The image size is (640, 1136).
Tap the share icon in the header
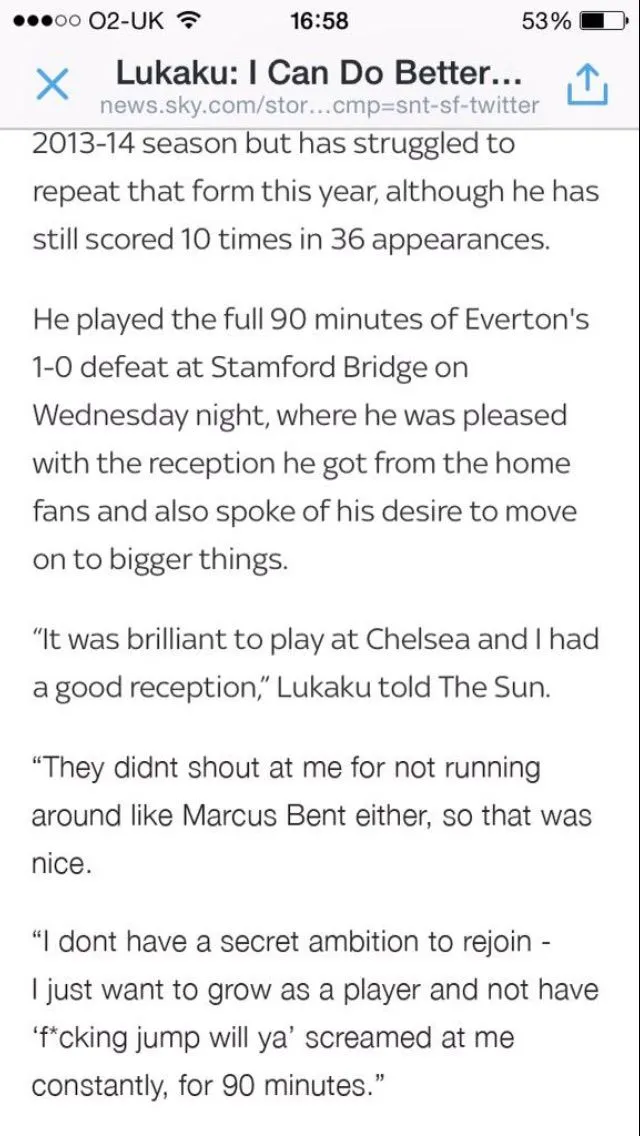click(x=587, y=86)
